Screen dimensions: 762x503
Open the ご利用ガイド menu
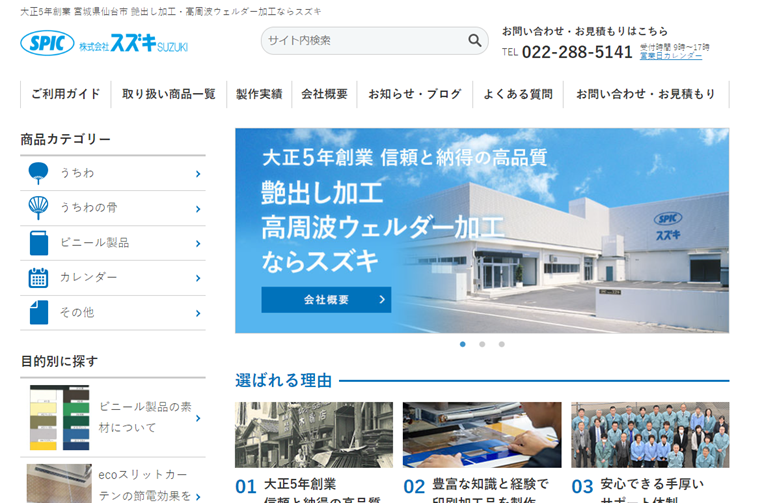(66, 94)
